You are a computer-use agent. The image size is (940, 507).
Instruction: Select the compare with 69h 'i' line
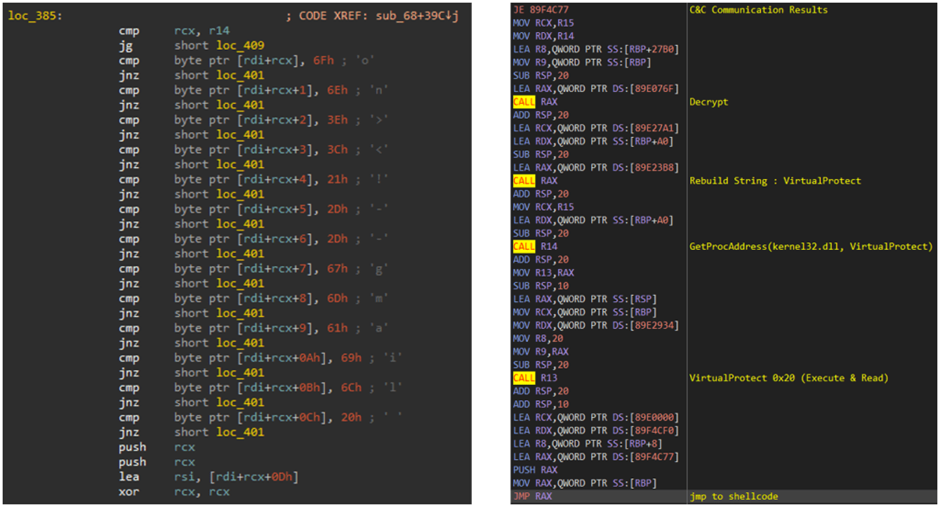tap(260, 358)
